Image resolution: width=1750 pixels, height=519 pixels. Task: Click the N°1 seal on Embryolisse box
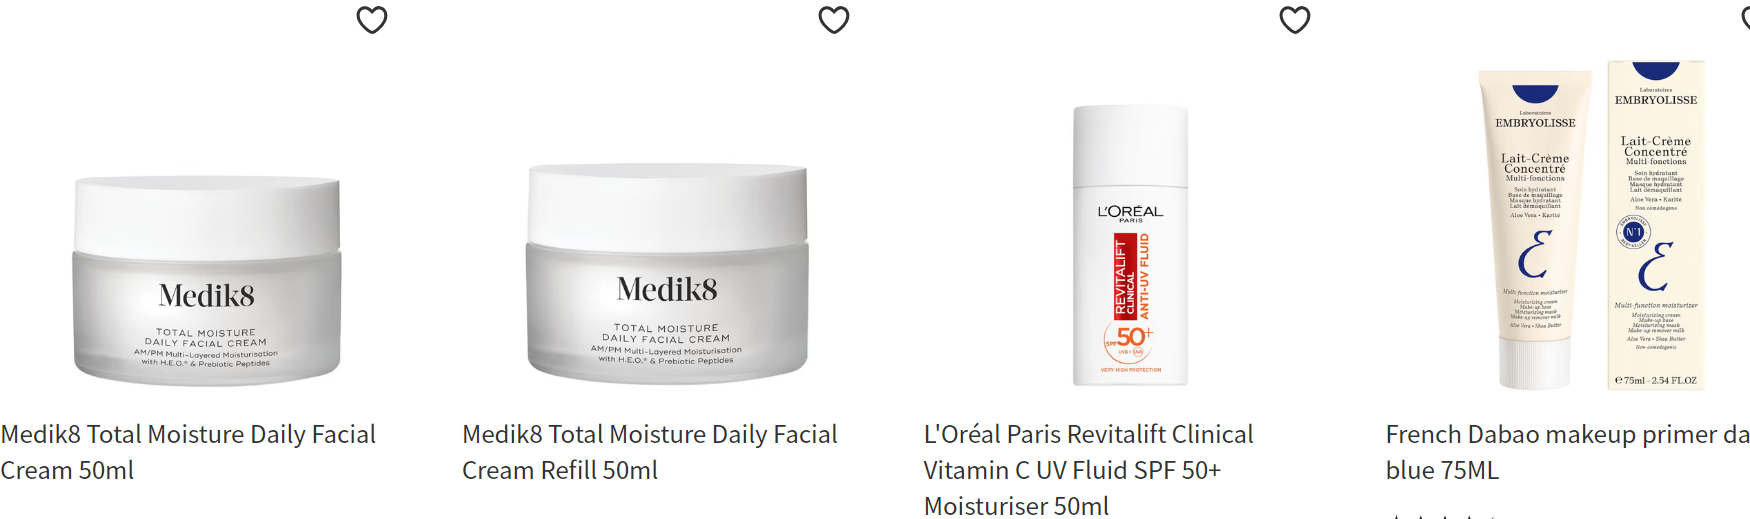1633,232
